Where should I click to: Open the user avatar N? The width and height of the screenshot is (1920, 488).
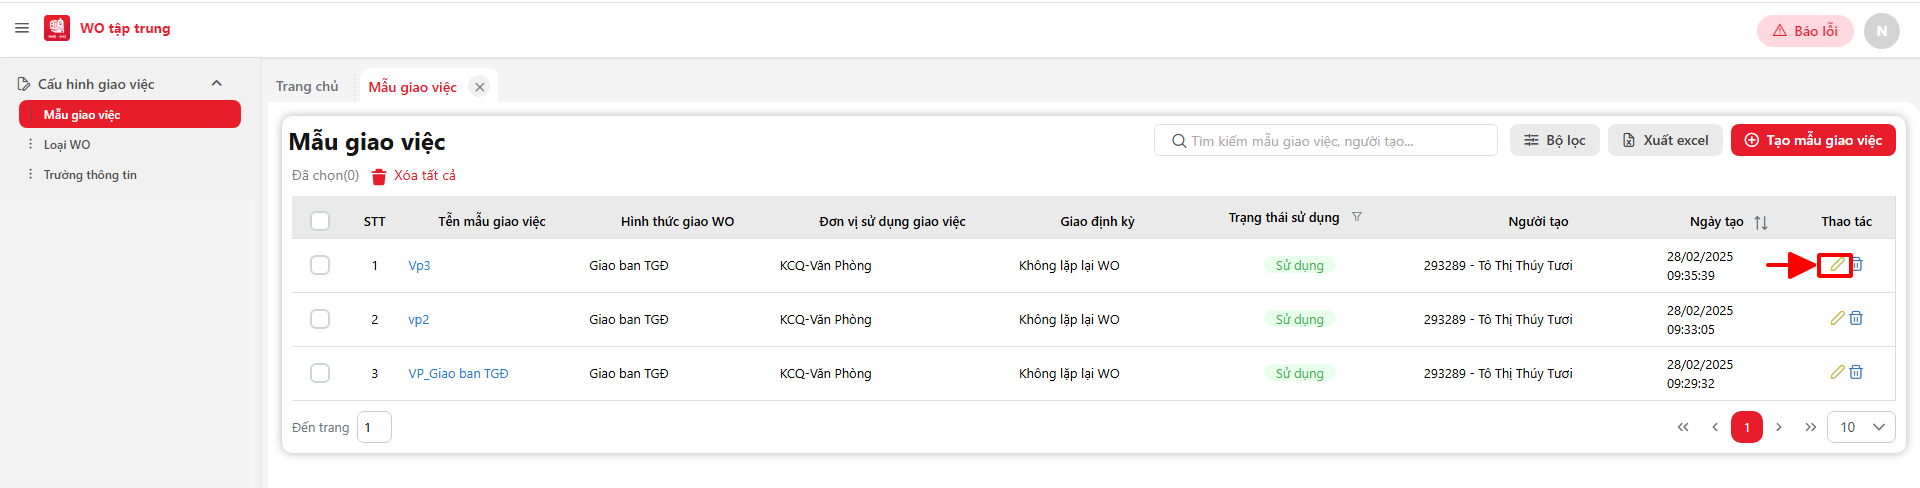click(x=1881, y=31)
